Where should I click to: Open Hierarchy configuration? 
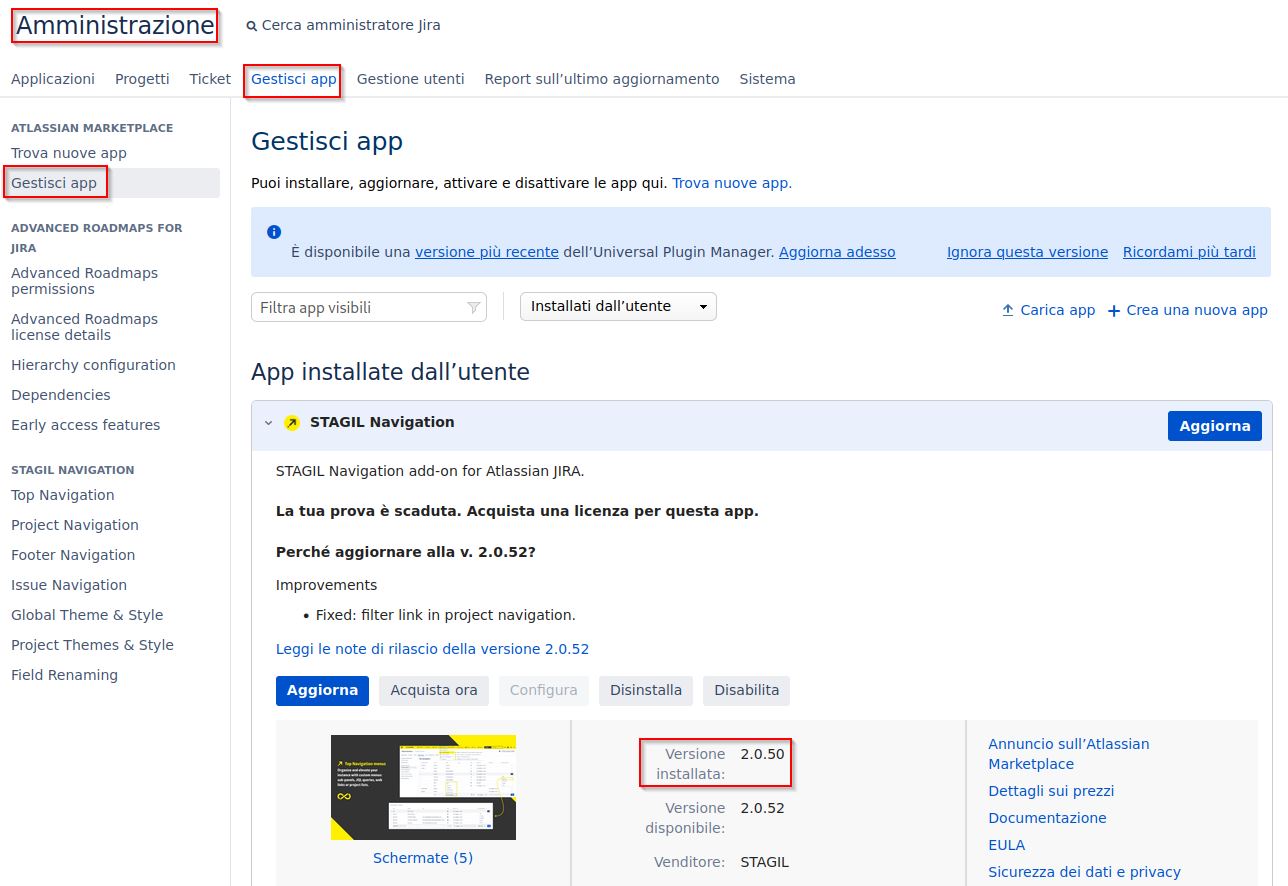(93, 365)
